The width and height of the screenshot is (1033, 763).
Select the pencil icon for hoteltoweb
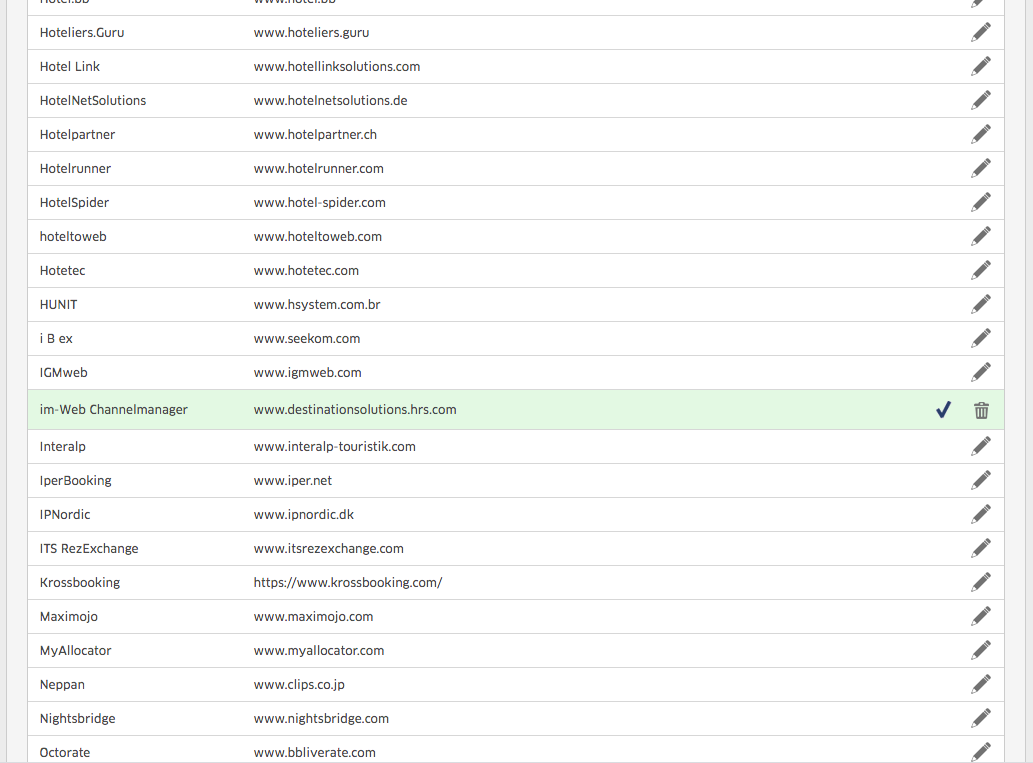(x=980, y=236)
